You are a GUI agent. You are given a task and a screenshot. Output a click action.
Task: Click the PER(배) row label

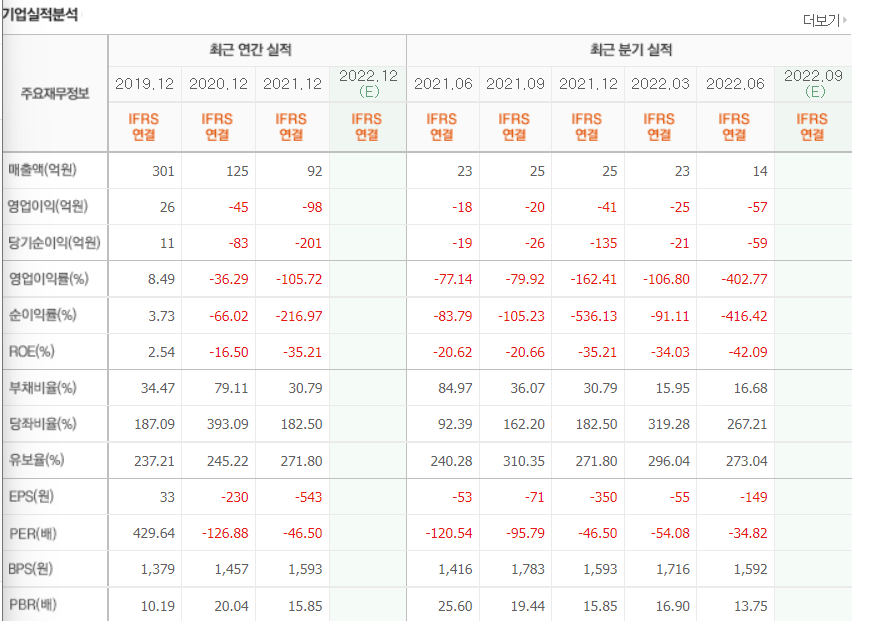(x=33, y=534)
